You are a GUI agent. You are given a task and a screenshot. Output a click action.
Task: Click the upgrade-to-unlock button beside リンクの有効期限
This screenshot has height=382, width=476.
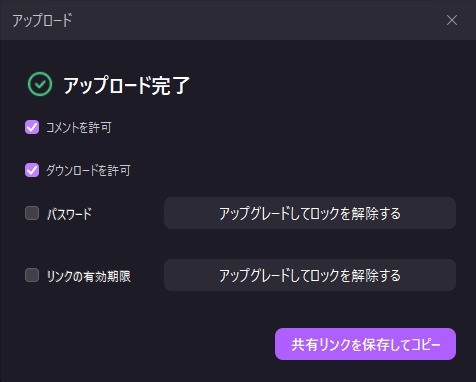(310, 275)
